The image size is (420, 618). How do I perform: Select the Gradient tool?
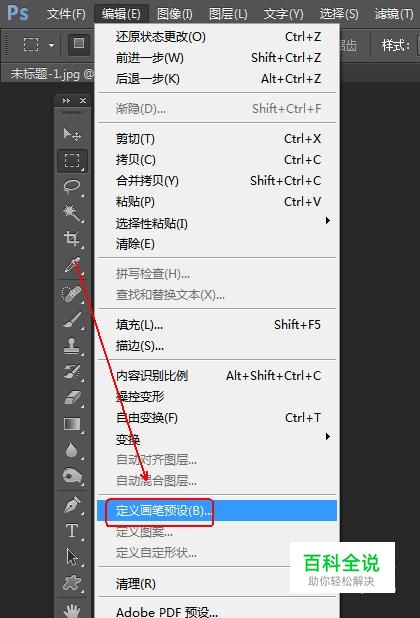click(x=72, y=424)
